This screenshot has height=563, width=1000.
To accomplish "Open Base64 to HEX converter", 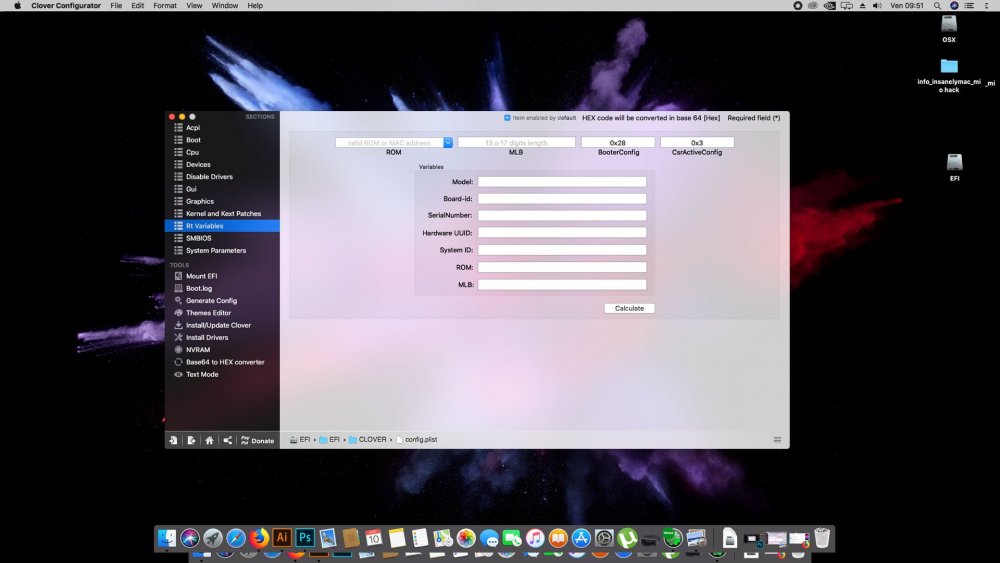I will (x=221, y=362).
